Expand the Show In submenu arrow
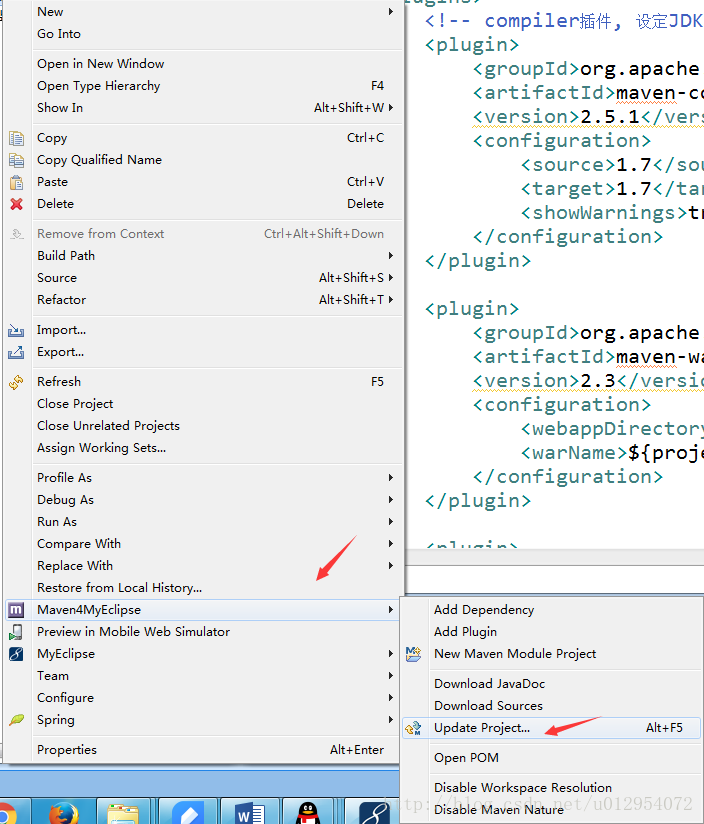Screen dimensions: 704x824 (391, 108)
